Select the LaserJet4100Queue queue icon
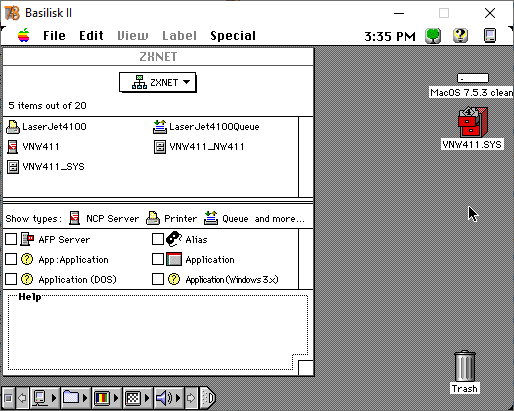 (x=160, y=127)
